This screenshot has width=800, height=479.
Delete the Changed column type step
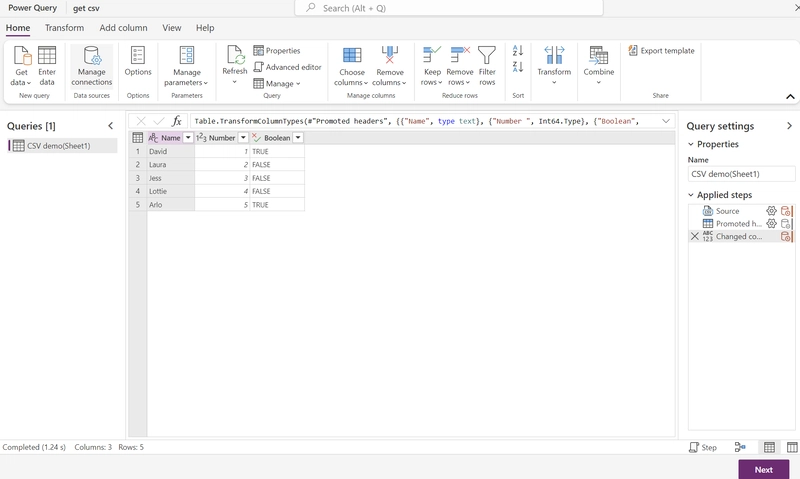pyautogui.click(x=694, y=236)
